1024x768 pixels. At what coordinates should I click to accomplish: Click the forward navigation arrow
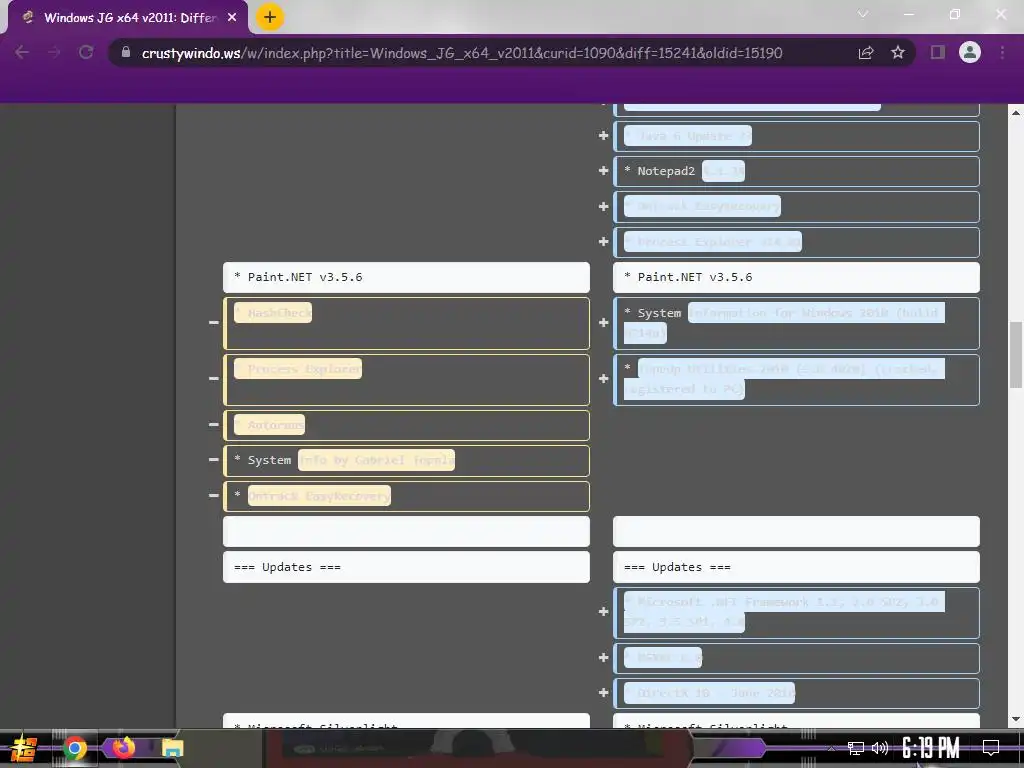click(x=54, y=52)
